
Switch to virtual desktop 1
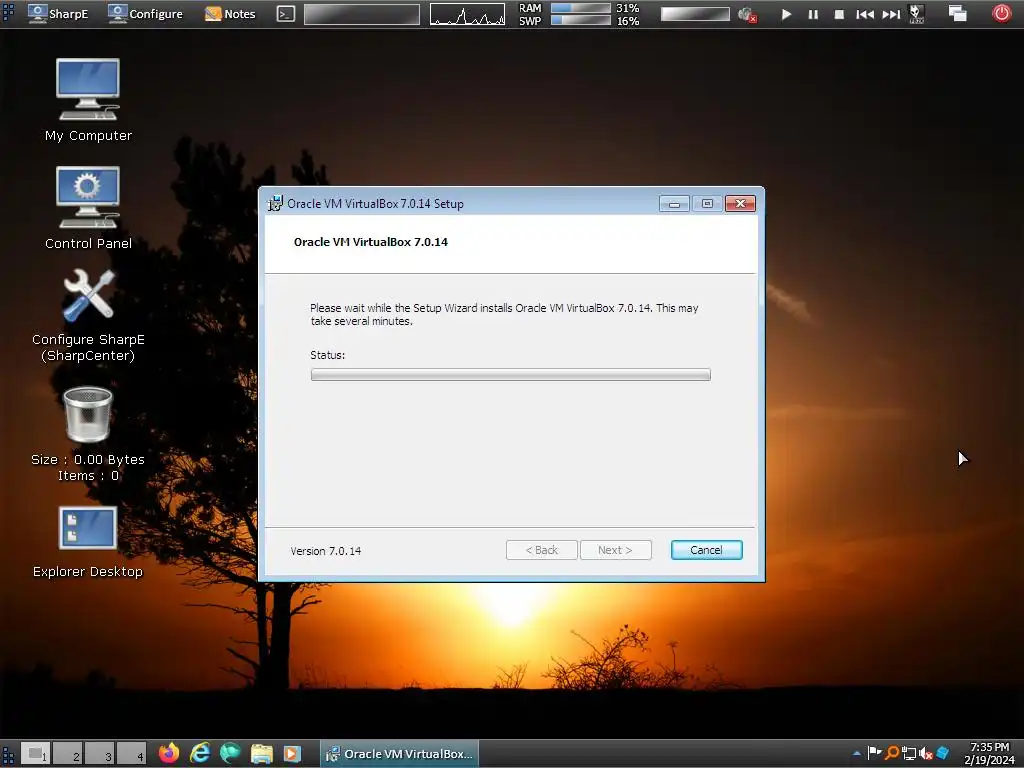[35, 753]
